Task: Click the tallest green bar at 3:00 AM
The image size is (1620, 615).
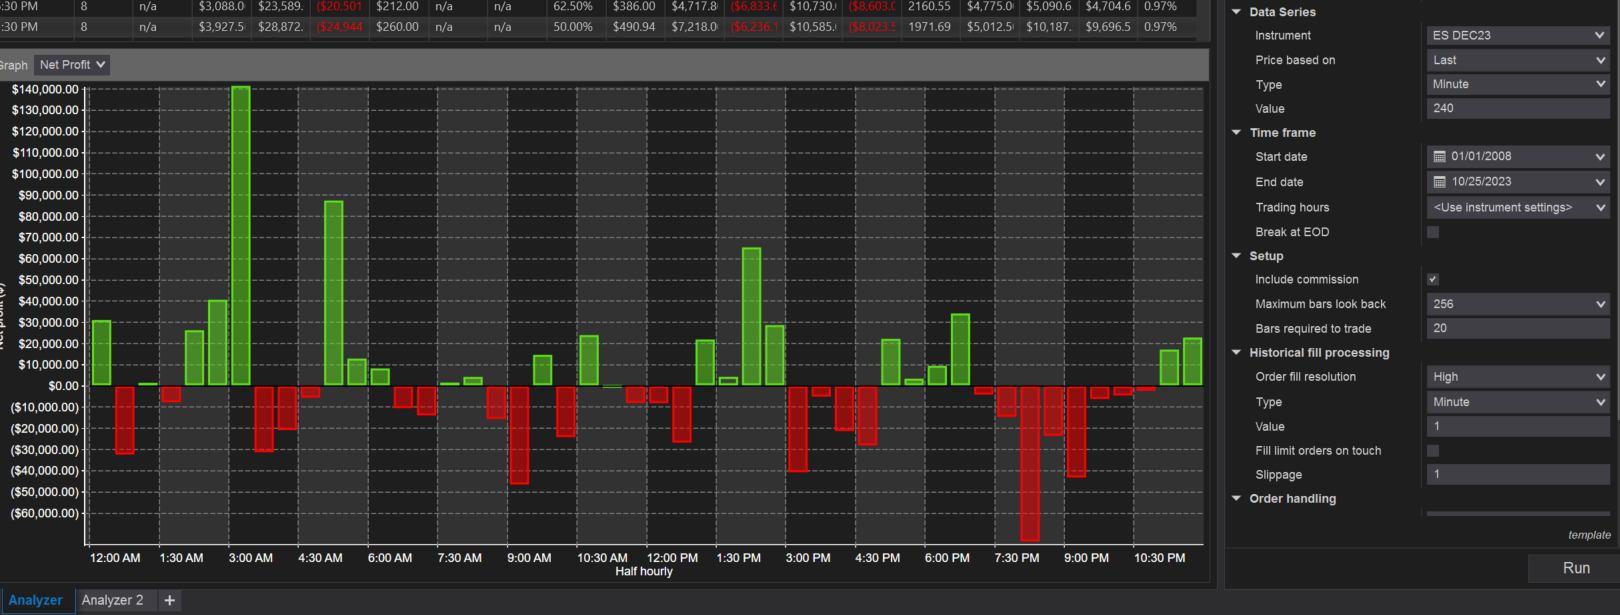Action: (241, 236)
